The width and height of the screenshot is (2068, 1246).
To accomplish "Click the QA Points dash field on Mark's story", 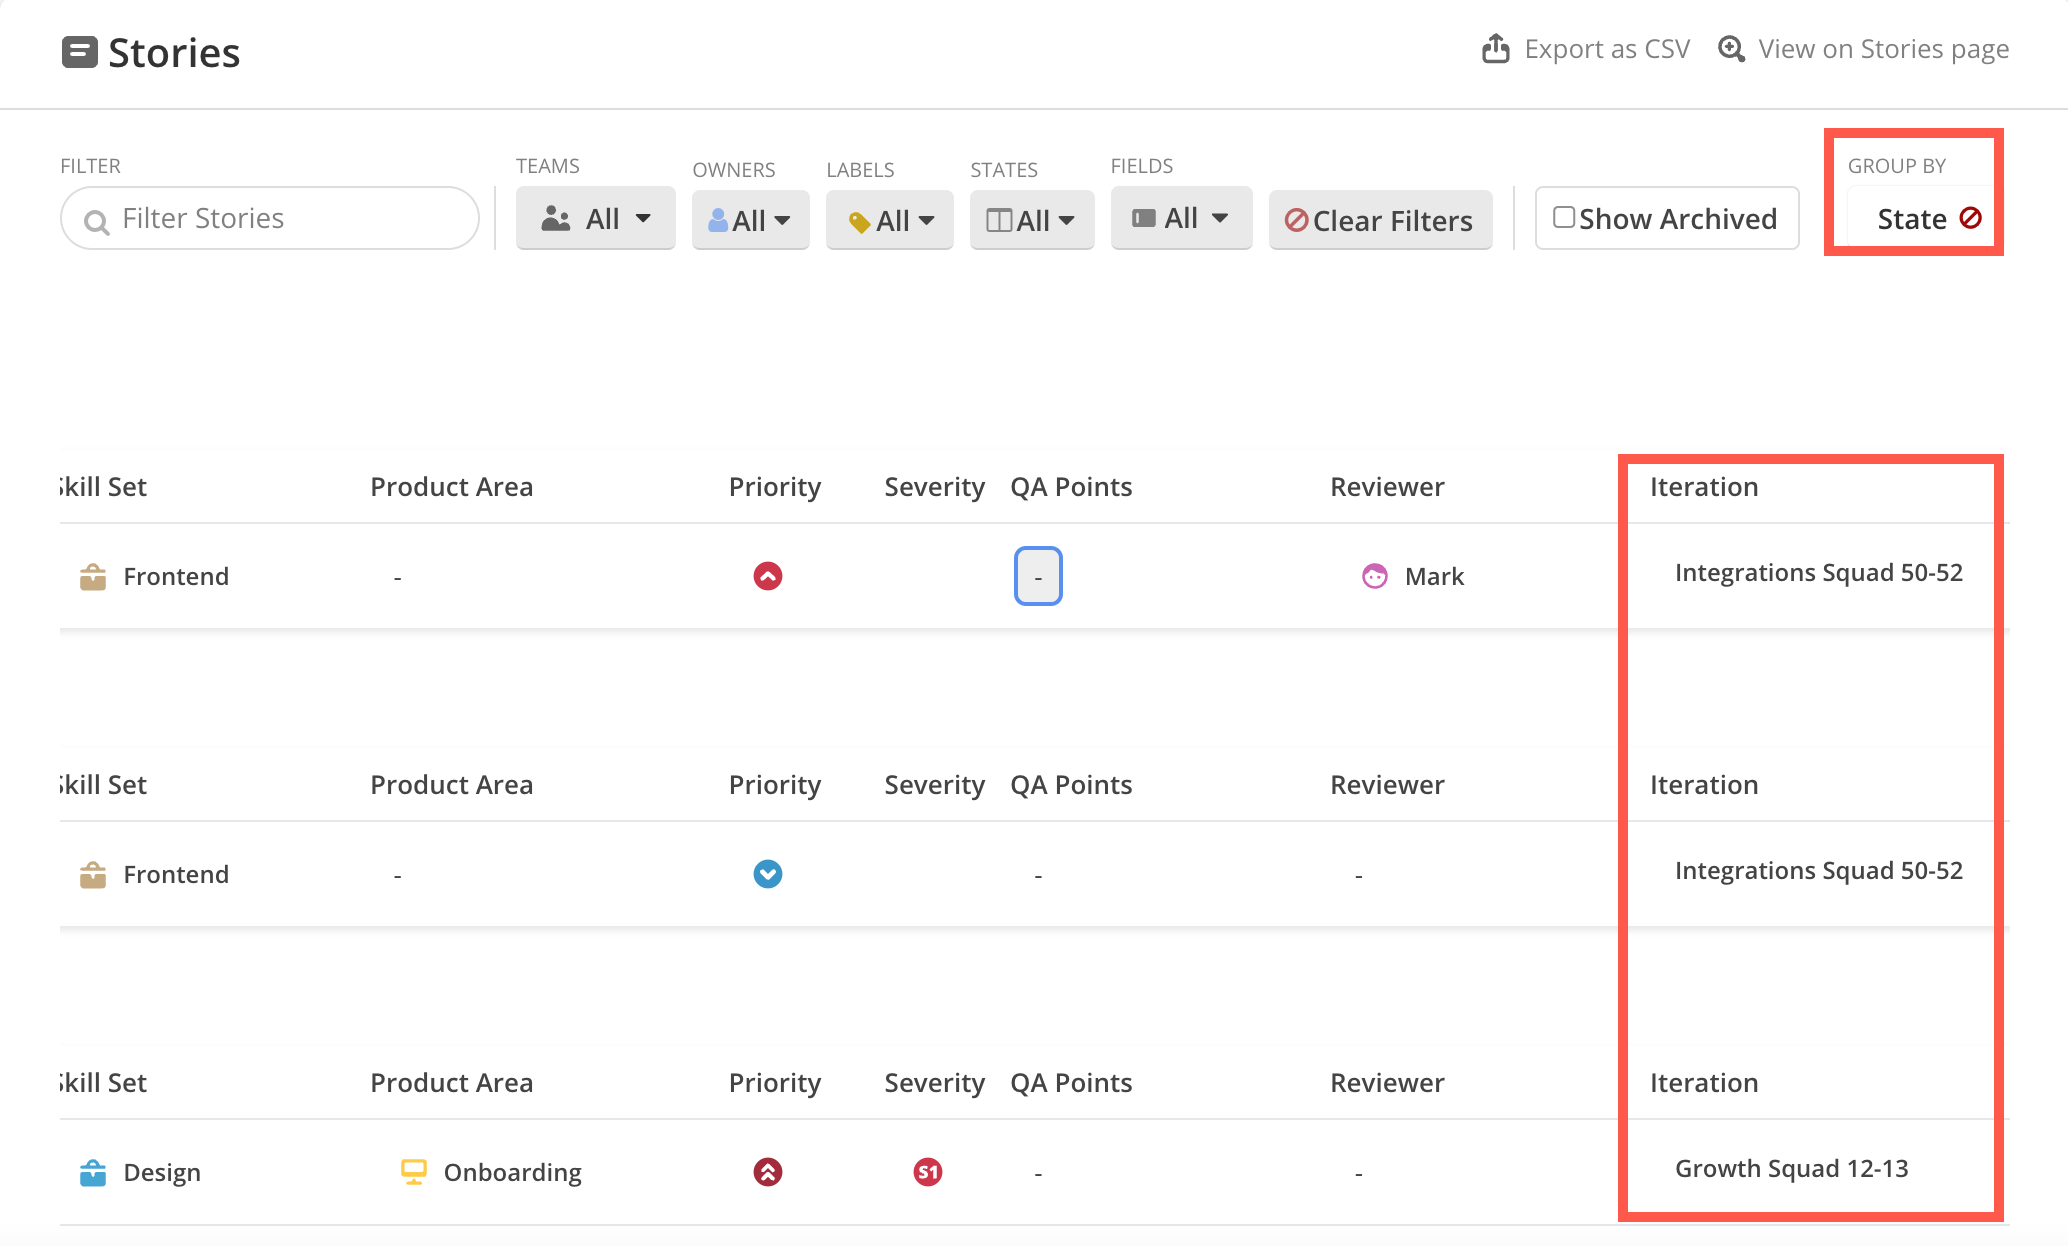I will pos(1037,576).
